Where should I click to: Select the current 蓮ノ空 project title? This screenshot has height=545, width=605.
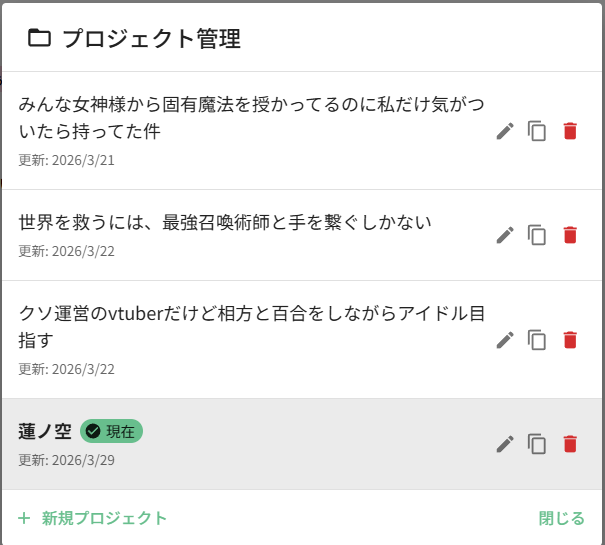click(45, 431)
